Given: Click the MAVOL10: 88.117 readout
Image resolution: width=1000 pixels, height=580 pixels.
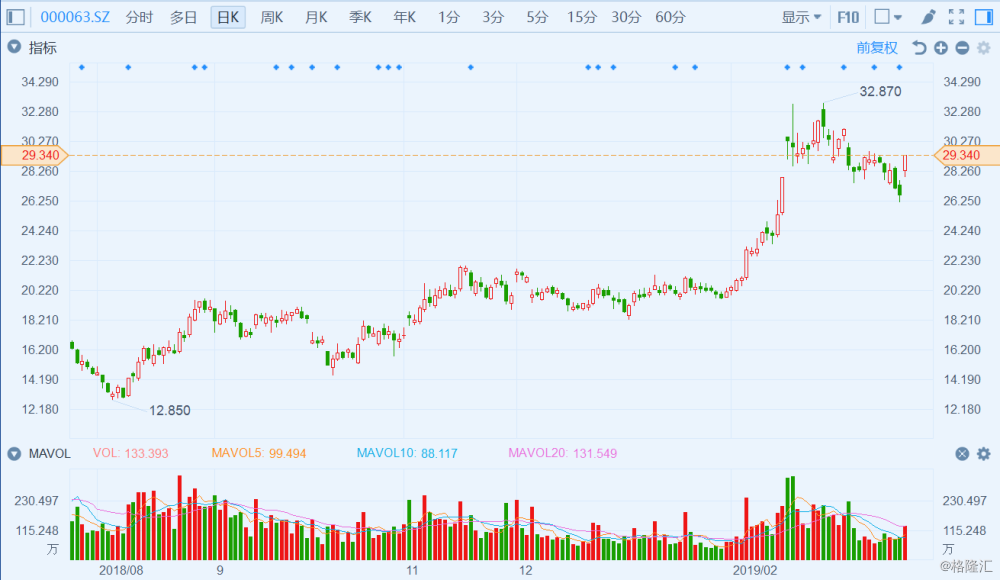Looking at the screenshot, I should (x=407, y=454).
